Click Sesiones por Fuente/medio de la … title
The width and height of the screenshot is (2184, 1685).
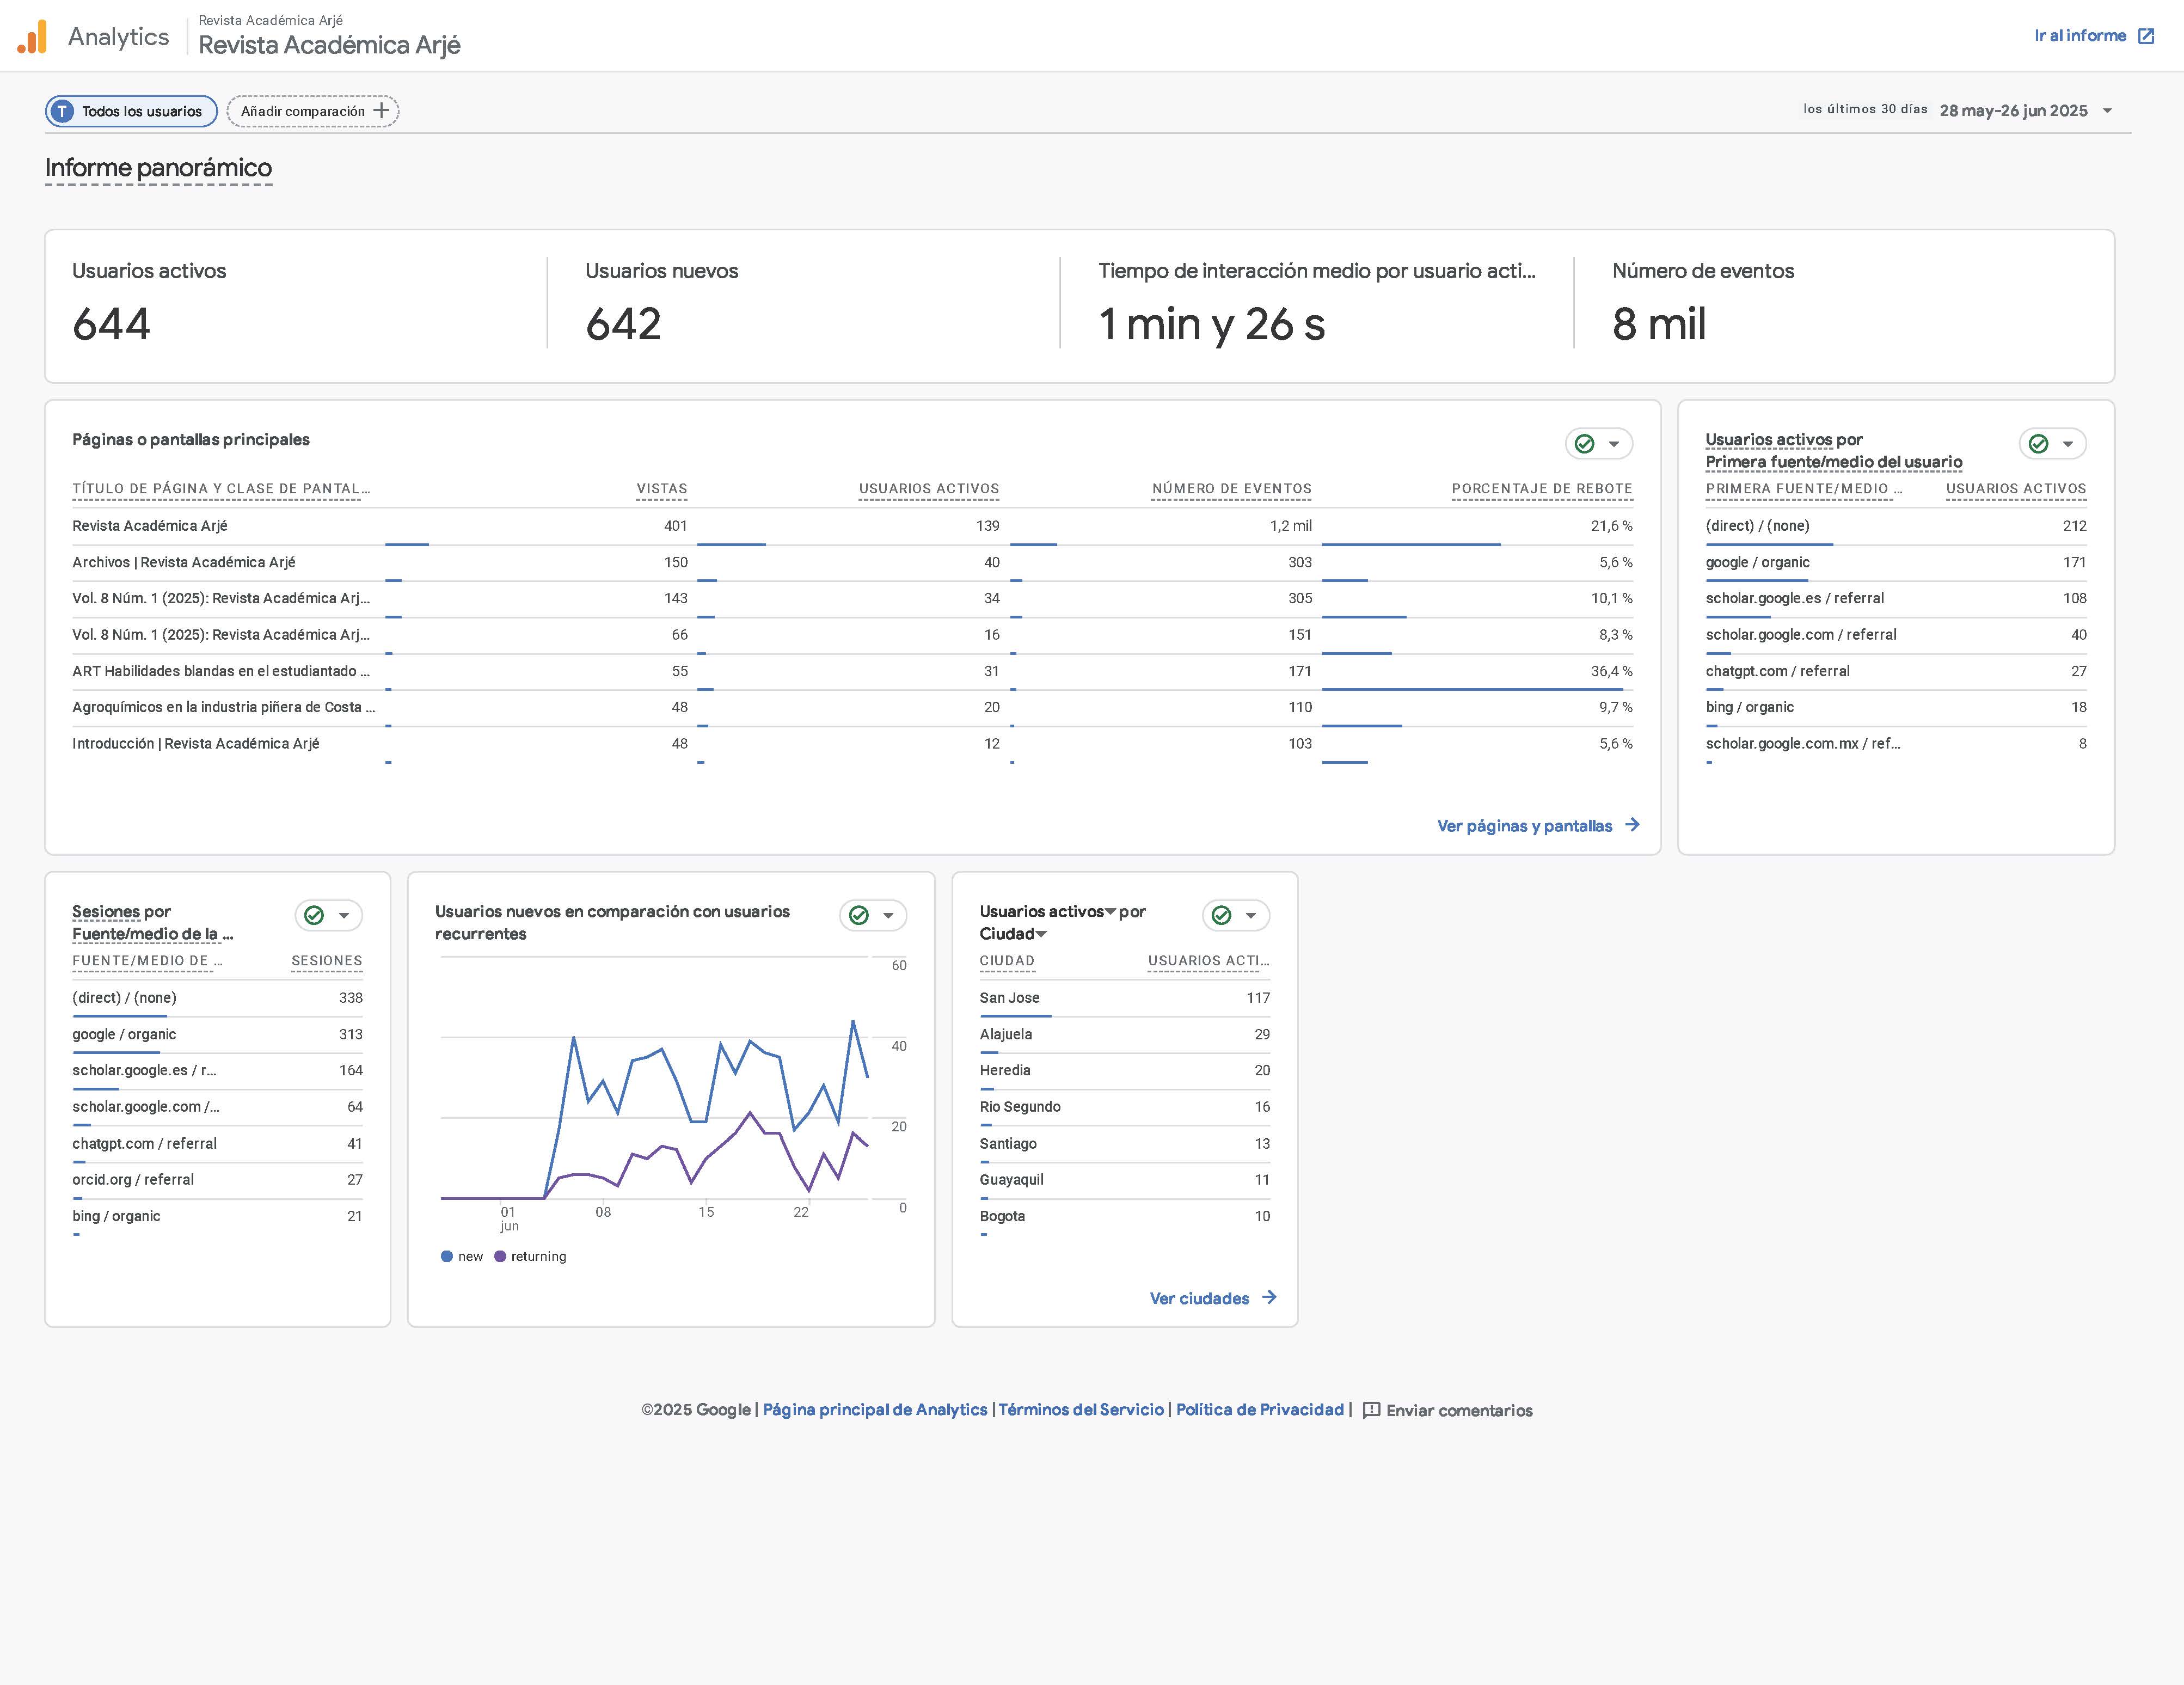pos(153,922)
